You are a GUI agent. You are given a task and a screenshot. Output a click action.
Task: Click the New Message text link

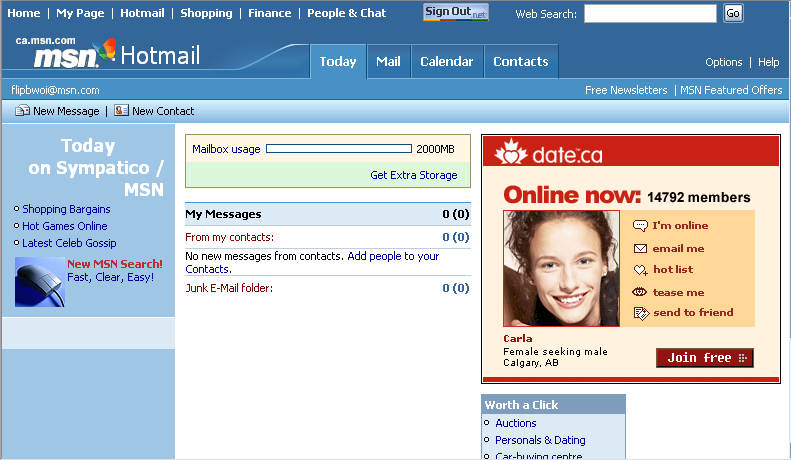pyautogui.click(x=66, y=111)
